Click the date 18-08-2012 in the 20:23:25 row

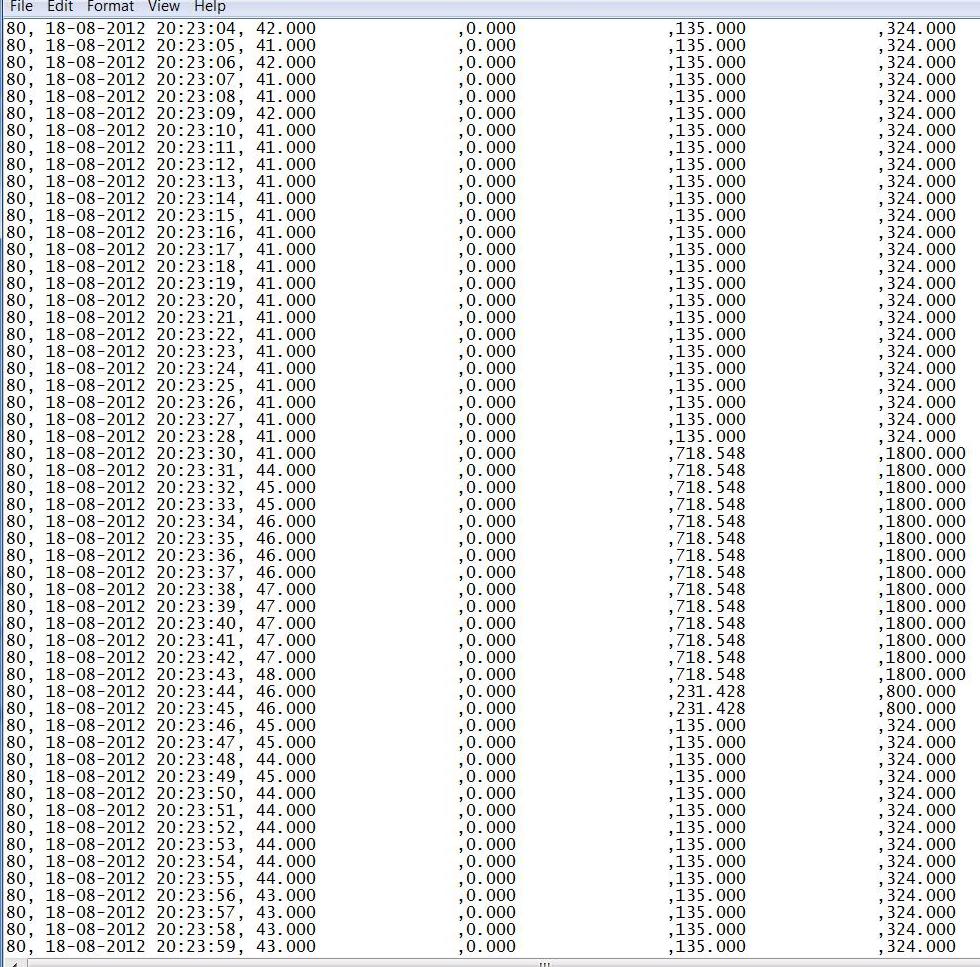click(95, 386)
